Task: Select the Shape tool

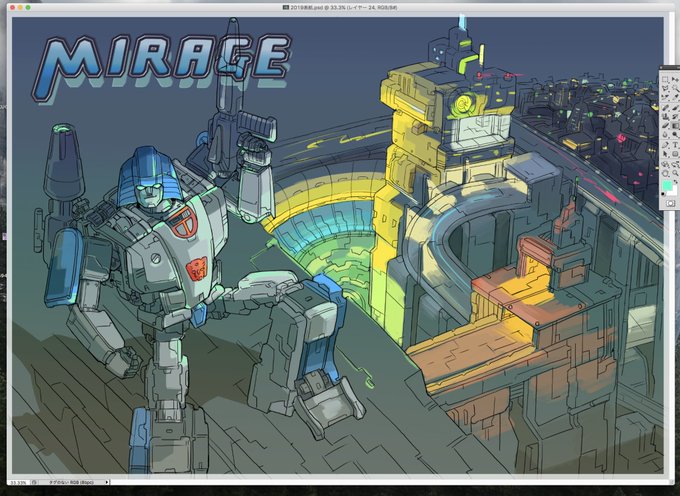Action: coord(675,154)
